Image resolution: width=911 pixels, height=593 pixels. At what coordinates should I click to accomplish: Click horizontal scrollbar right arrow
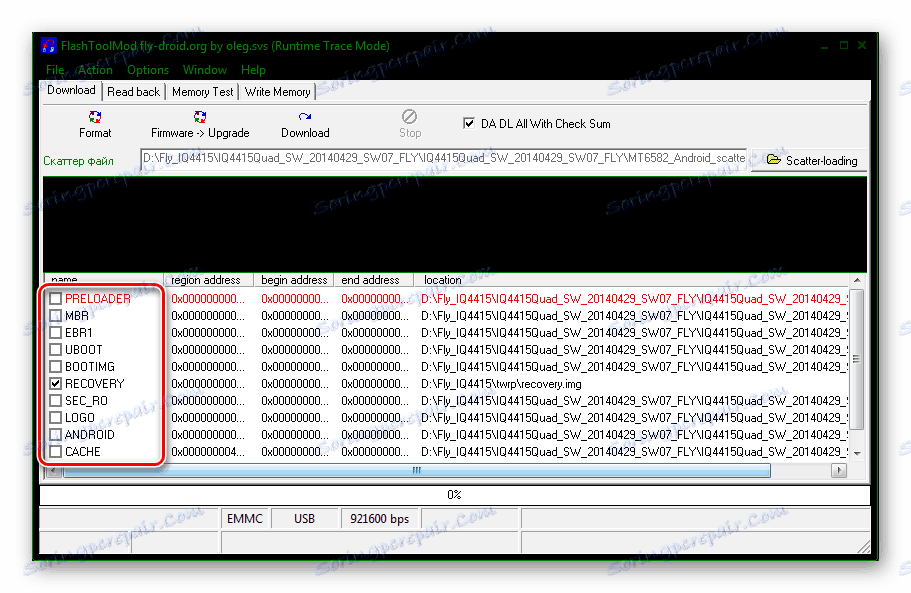tap(838, 470)
